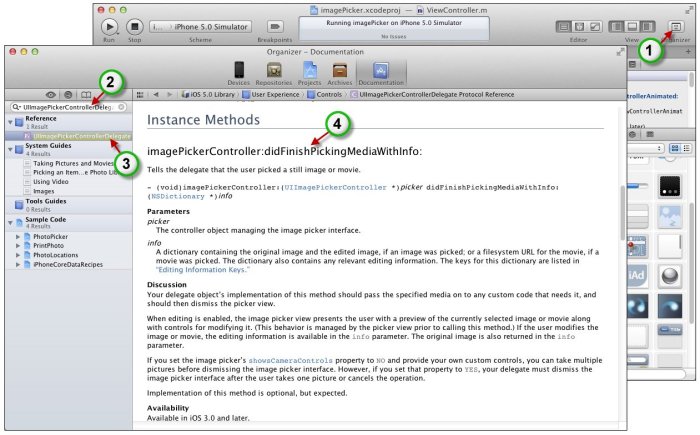The width and height of the screenshot is (700, 435).
Task: Enter full screen on Organizer window
Action: click(620, 52)
